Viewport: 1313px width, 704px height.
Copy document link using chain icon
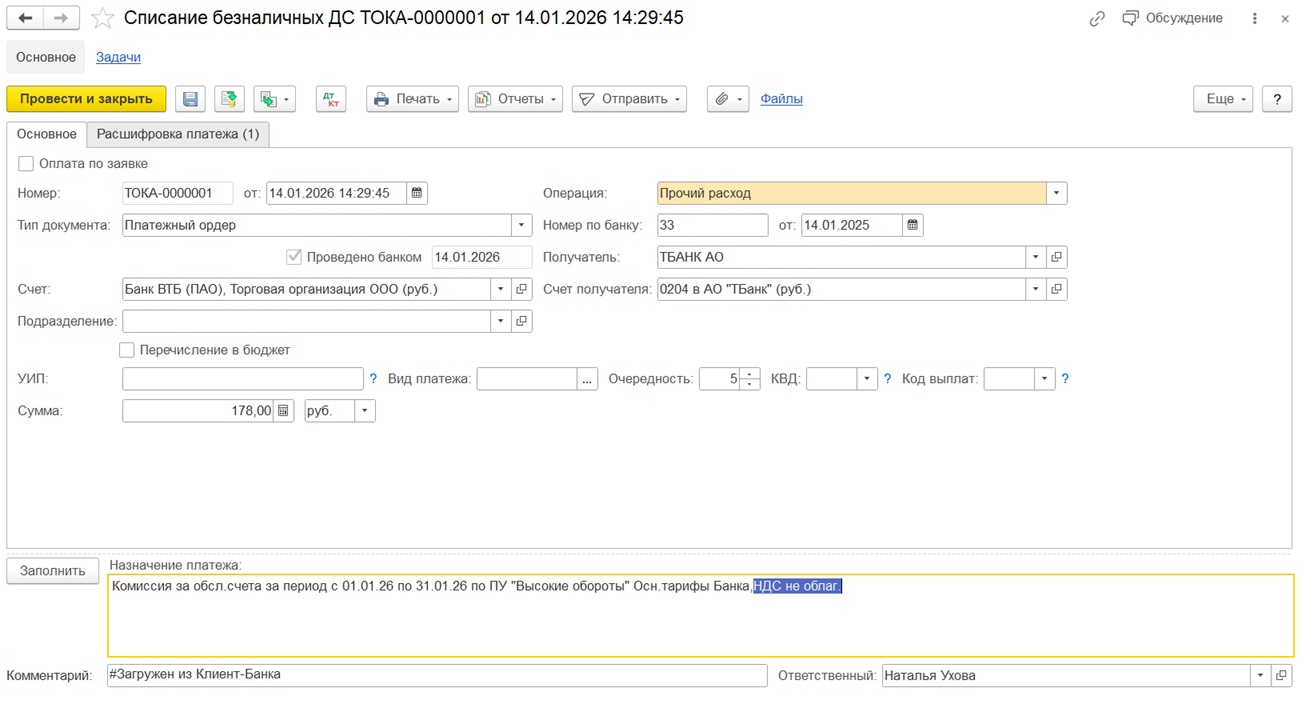(1097, 18)
